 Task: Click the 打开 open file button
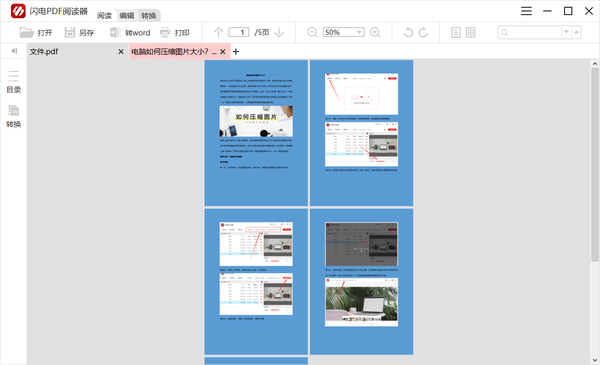(x=36, y=33)
